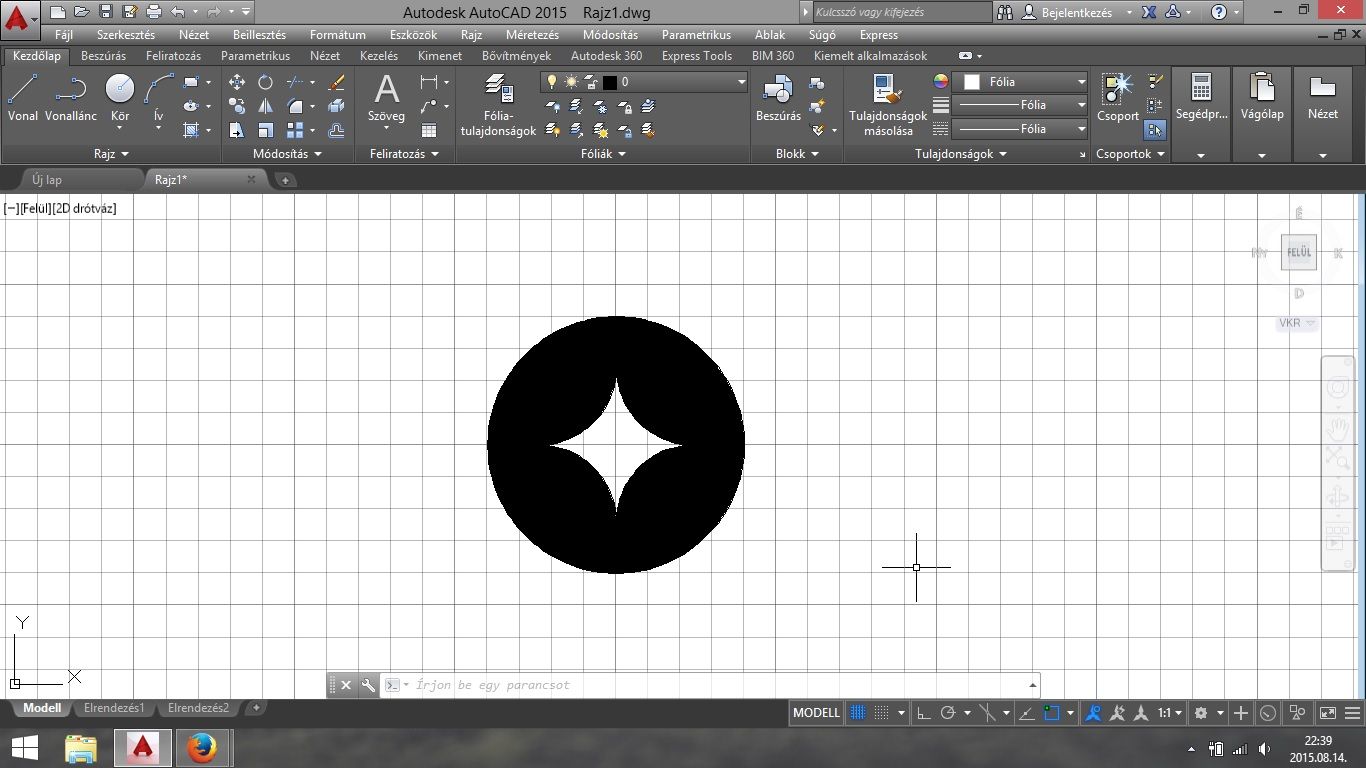Viewport: 1366px width, 768px height.
Task: Click the customize wrench icon on command line
Action: [368, 685]
